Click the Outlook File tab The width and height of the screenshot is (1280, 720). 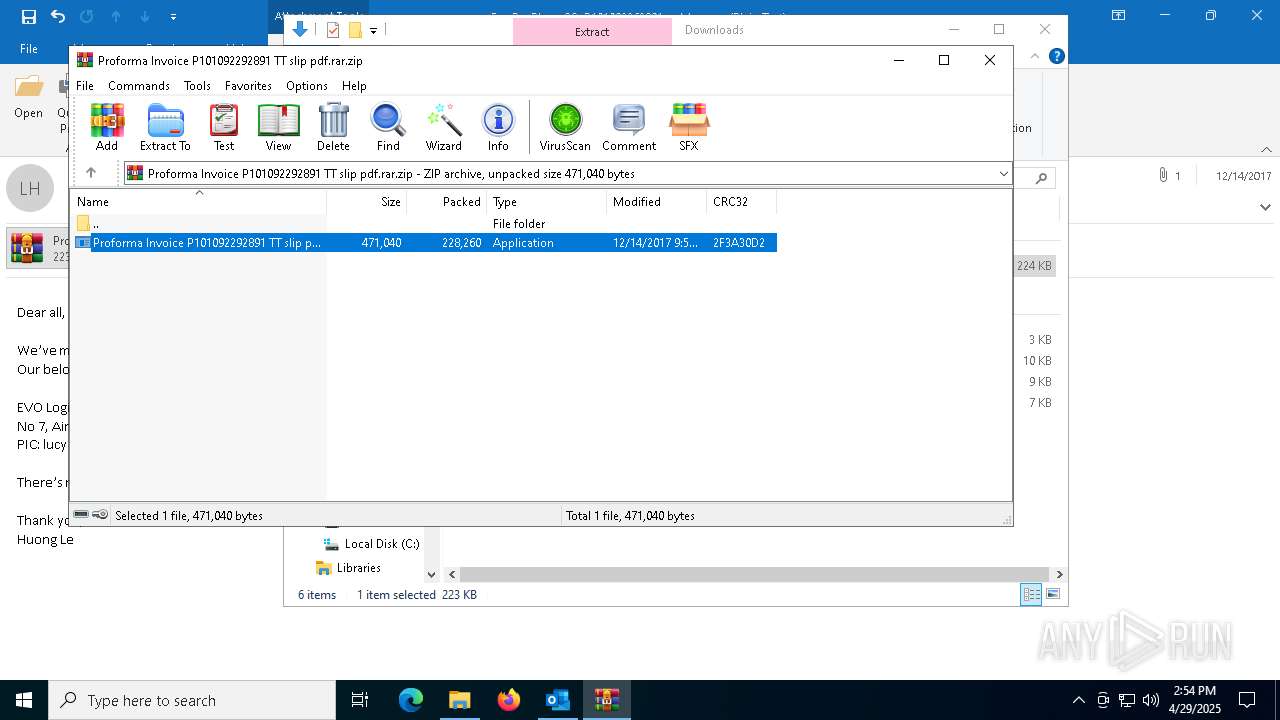(29, 49)
